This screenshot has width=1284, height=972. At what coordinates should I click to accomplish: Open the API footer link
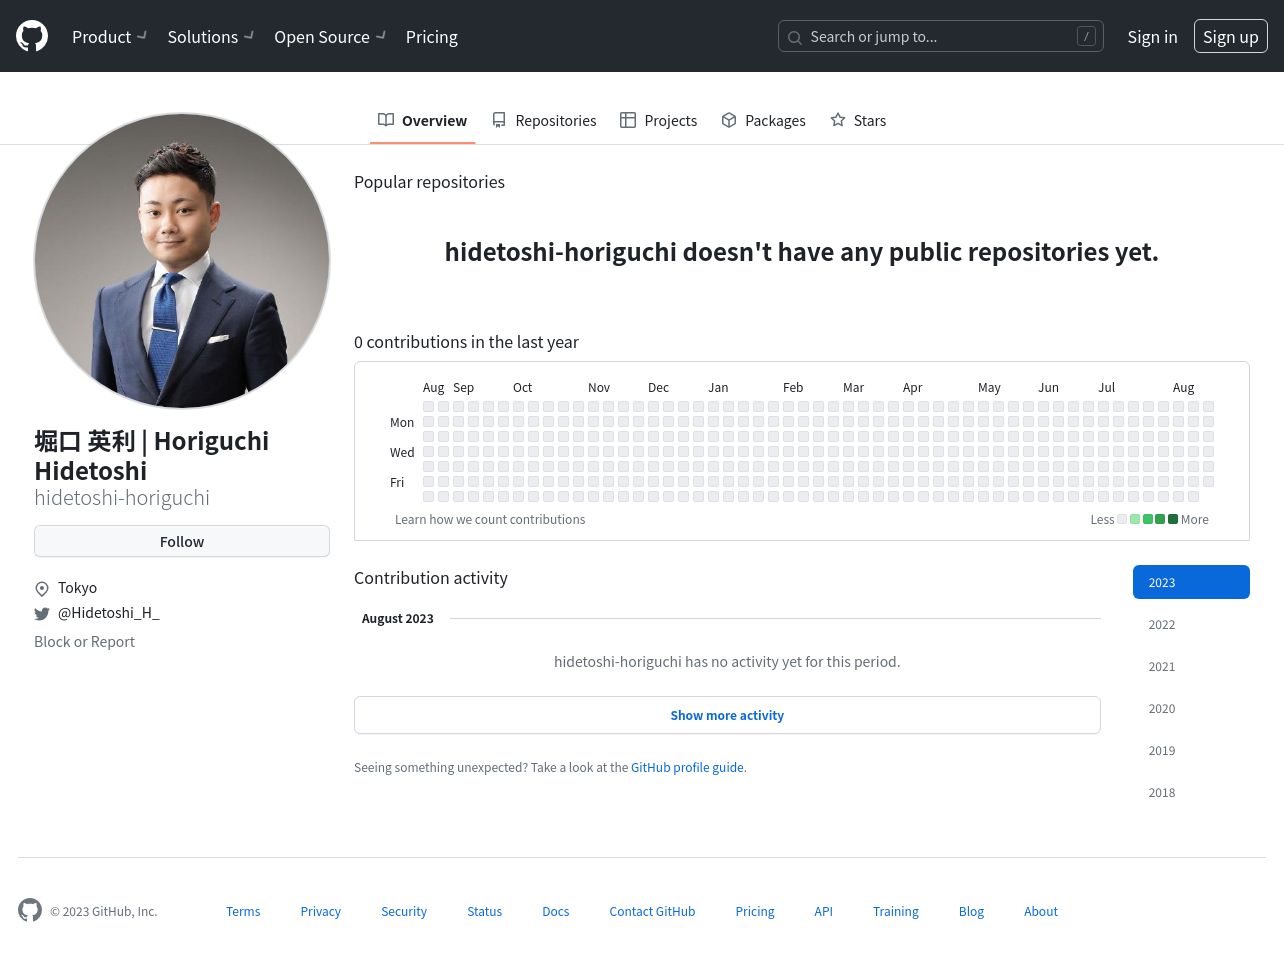coord(823,911)
